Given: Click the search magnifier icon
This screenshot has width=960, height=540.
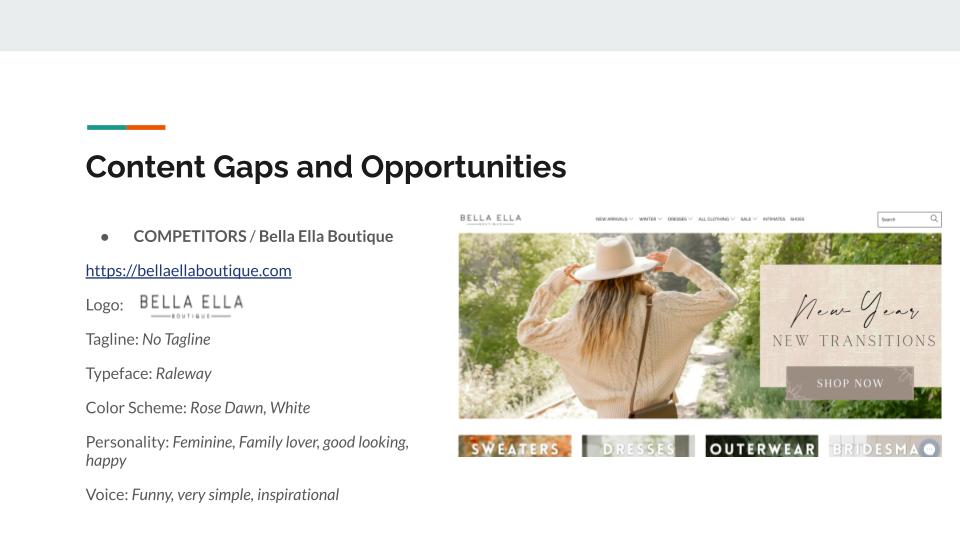Looking at the screenshot, I should (x=934, y=219).
